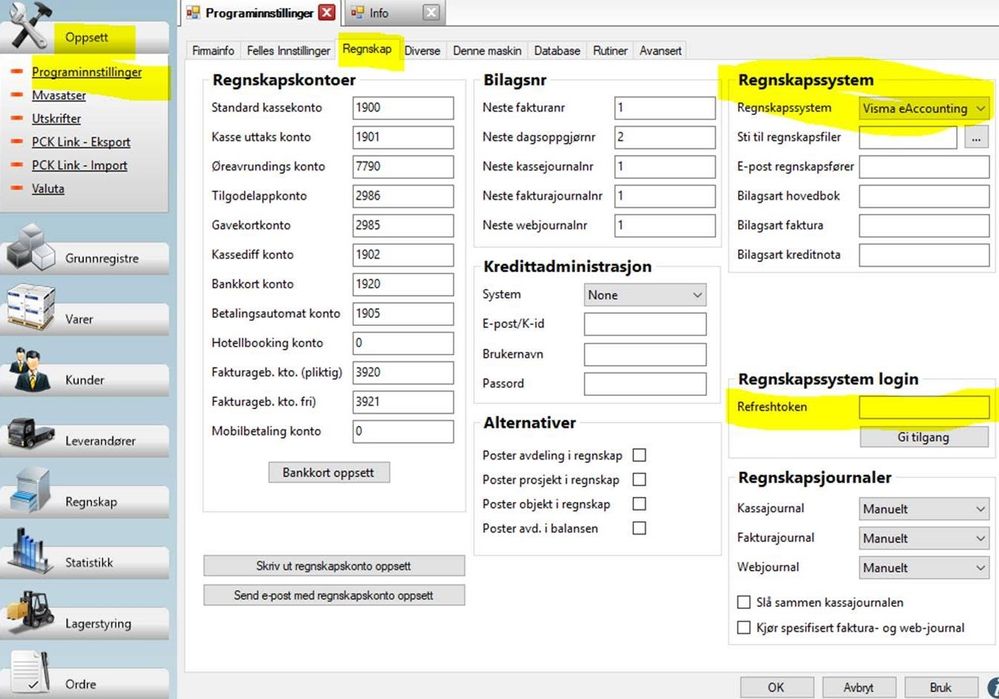
Task: Expand the Regnskapssystem dropdown
Action: tap(924, 108)
